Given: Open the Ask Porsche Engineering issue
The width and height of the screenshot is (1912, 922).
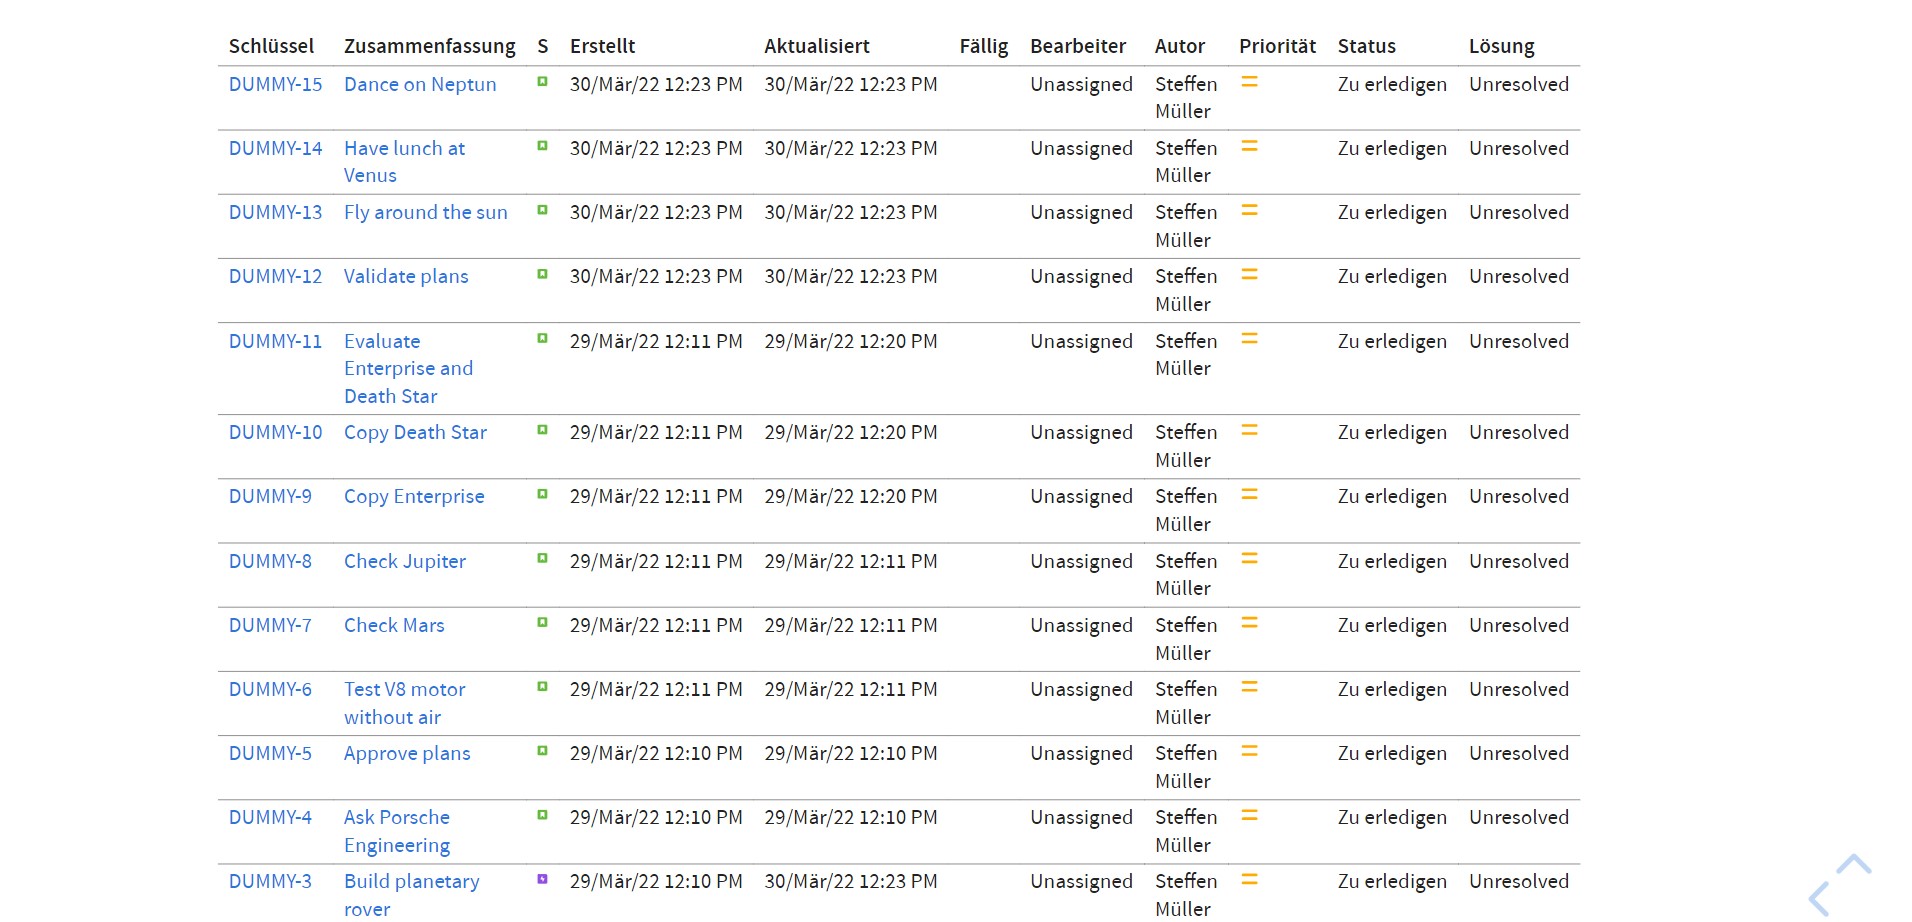Looking at the screenshot, I should [x=397, y=831].
